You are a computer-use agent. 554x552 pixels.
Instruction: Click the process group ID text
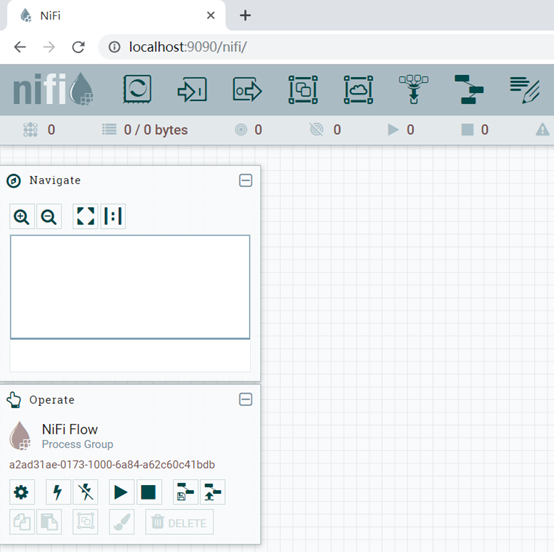pos(112,464)
